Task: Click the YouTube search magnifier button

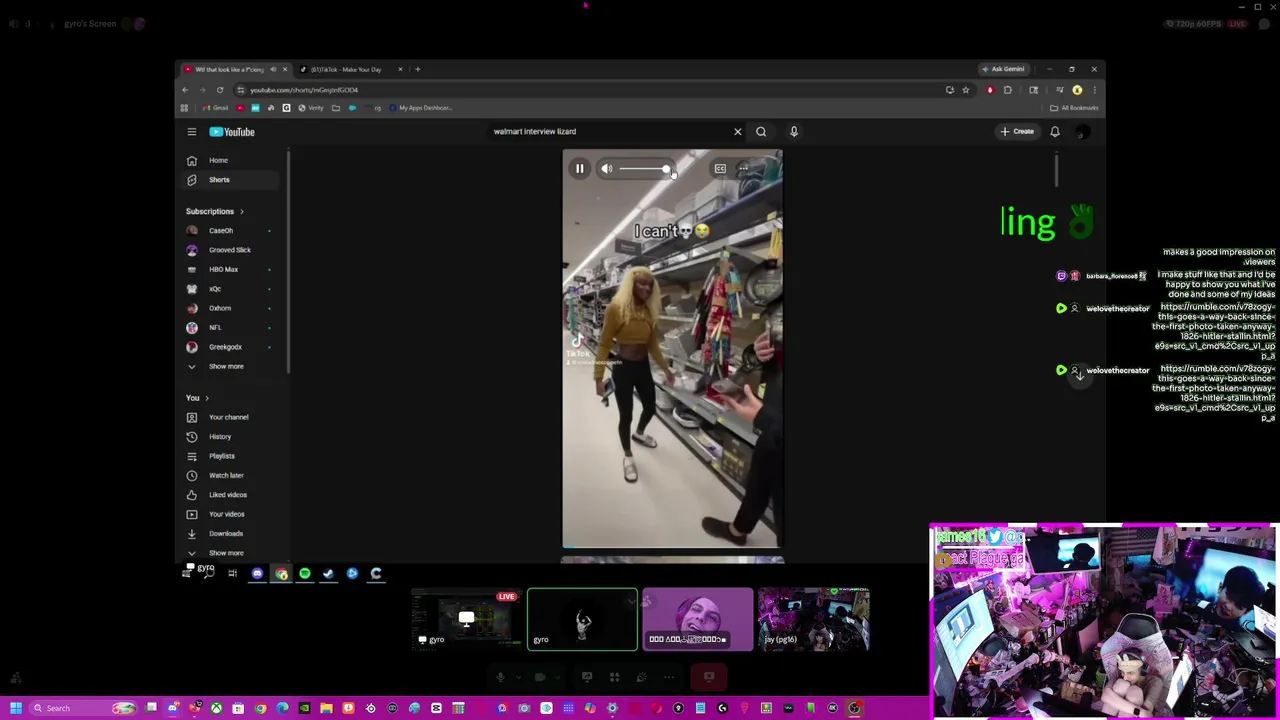Action: tap(761, 131)
